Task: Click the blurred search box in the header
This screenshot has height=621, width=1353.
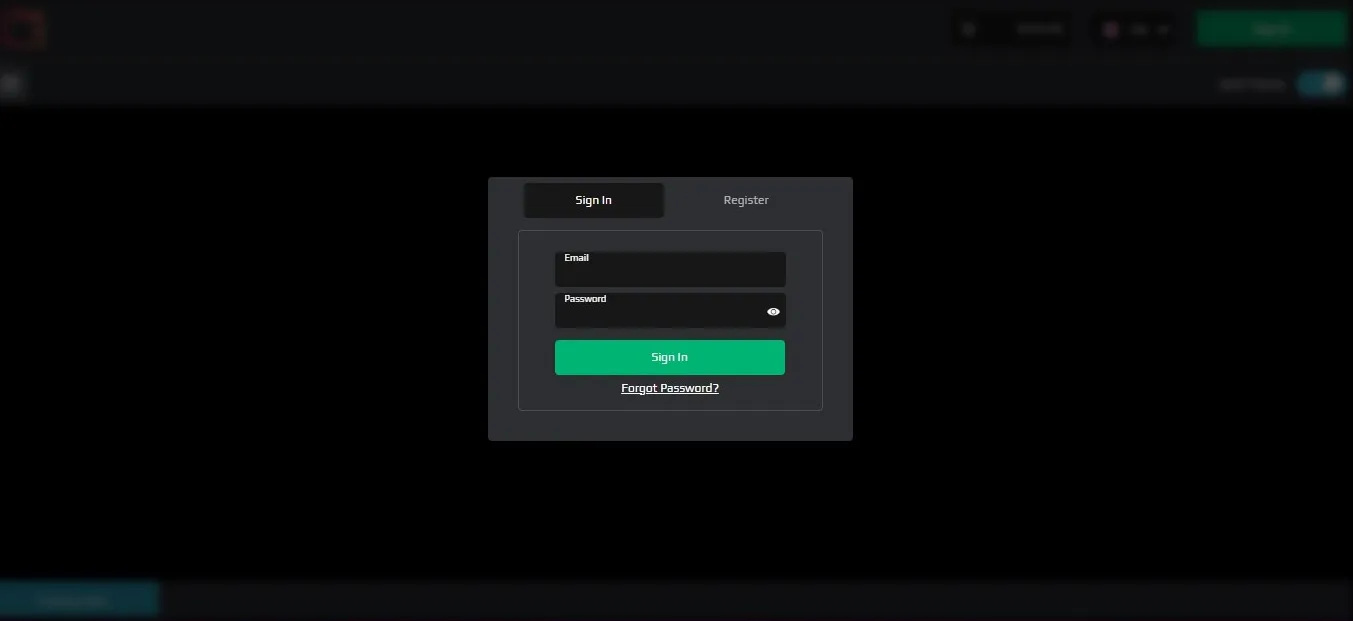Action: (1011, 29)
